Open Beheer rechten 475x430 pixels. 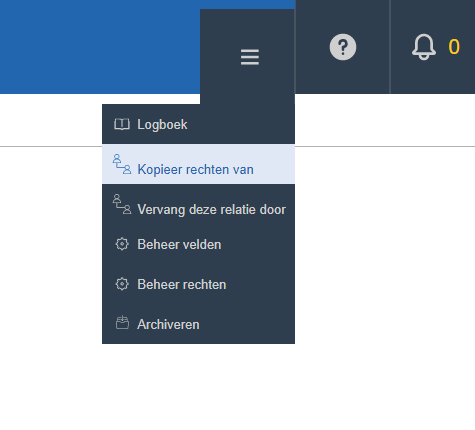click(198, 284)
